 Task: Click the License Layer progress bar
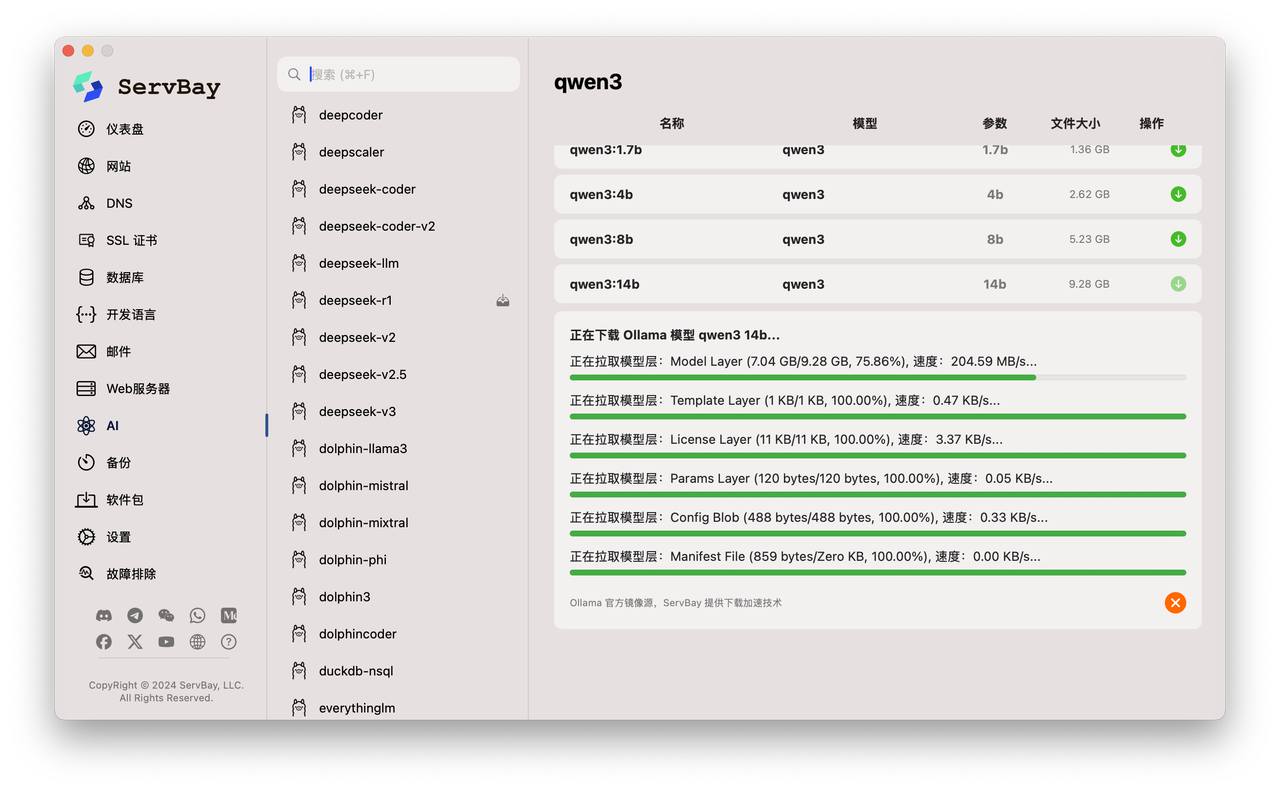[x=878, y=455]
